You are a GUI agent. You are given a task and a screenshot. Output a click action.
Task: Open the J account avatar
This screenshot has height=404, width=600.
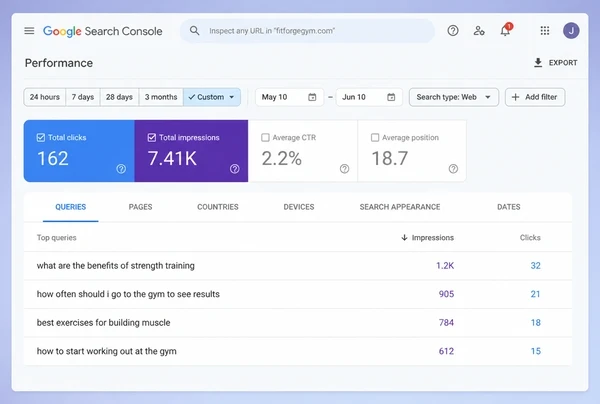click(x=571, y=31)
